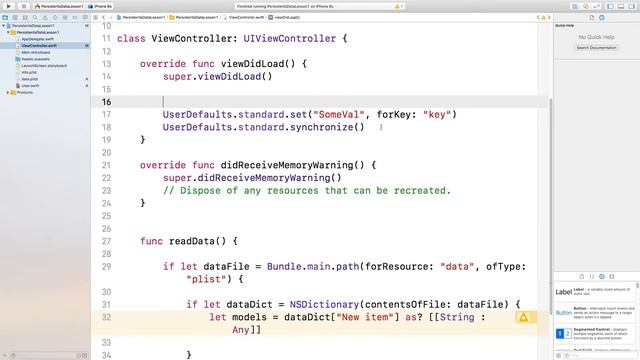Open the folder breadcrumb in jump bar
The image size is (640, 360).
coord(193,18)
